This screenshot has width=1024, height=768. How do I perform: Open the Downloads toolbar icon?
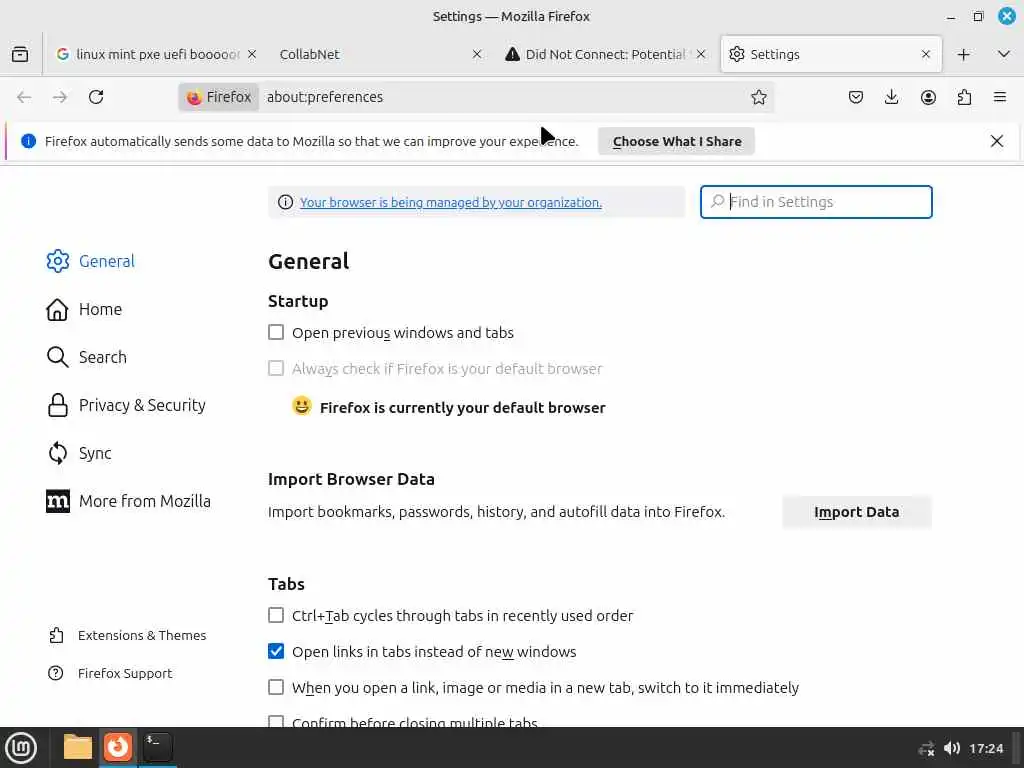coord(892,97)
